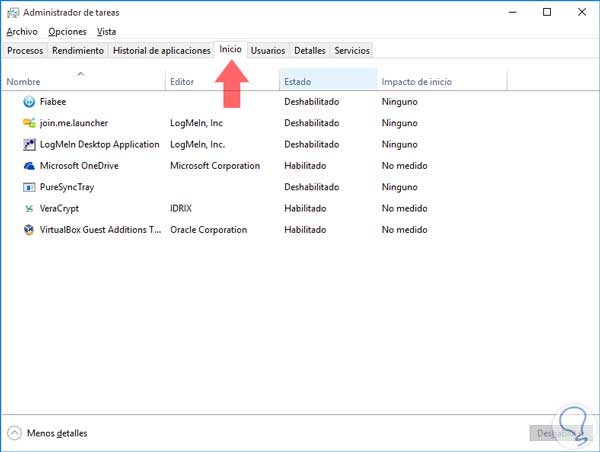Viewport: 600px width, 452px height.
Task: Click the Task Manager title bar icon
Action: coord(13,13)
